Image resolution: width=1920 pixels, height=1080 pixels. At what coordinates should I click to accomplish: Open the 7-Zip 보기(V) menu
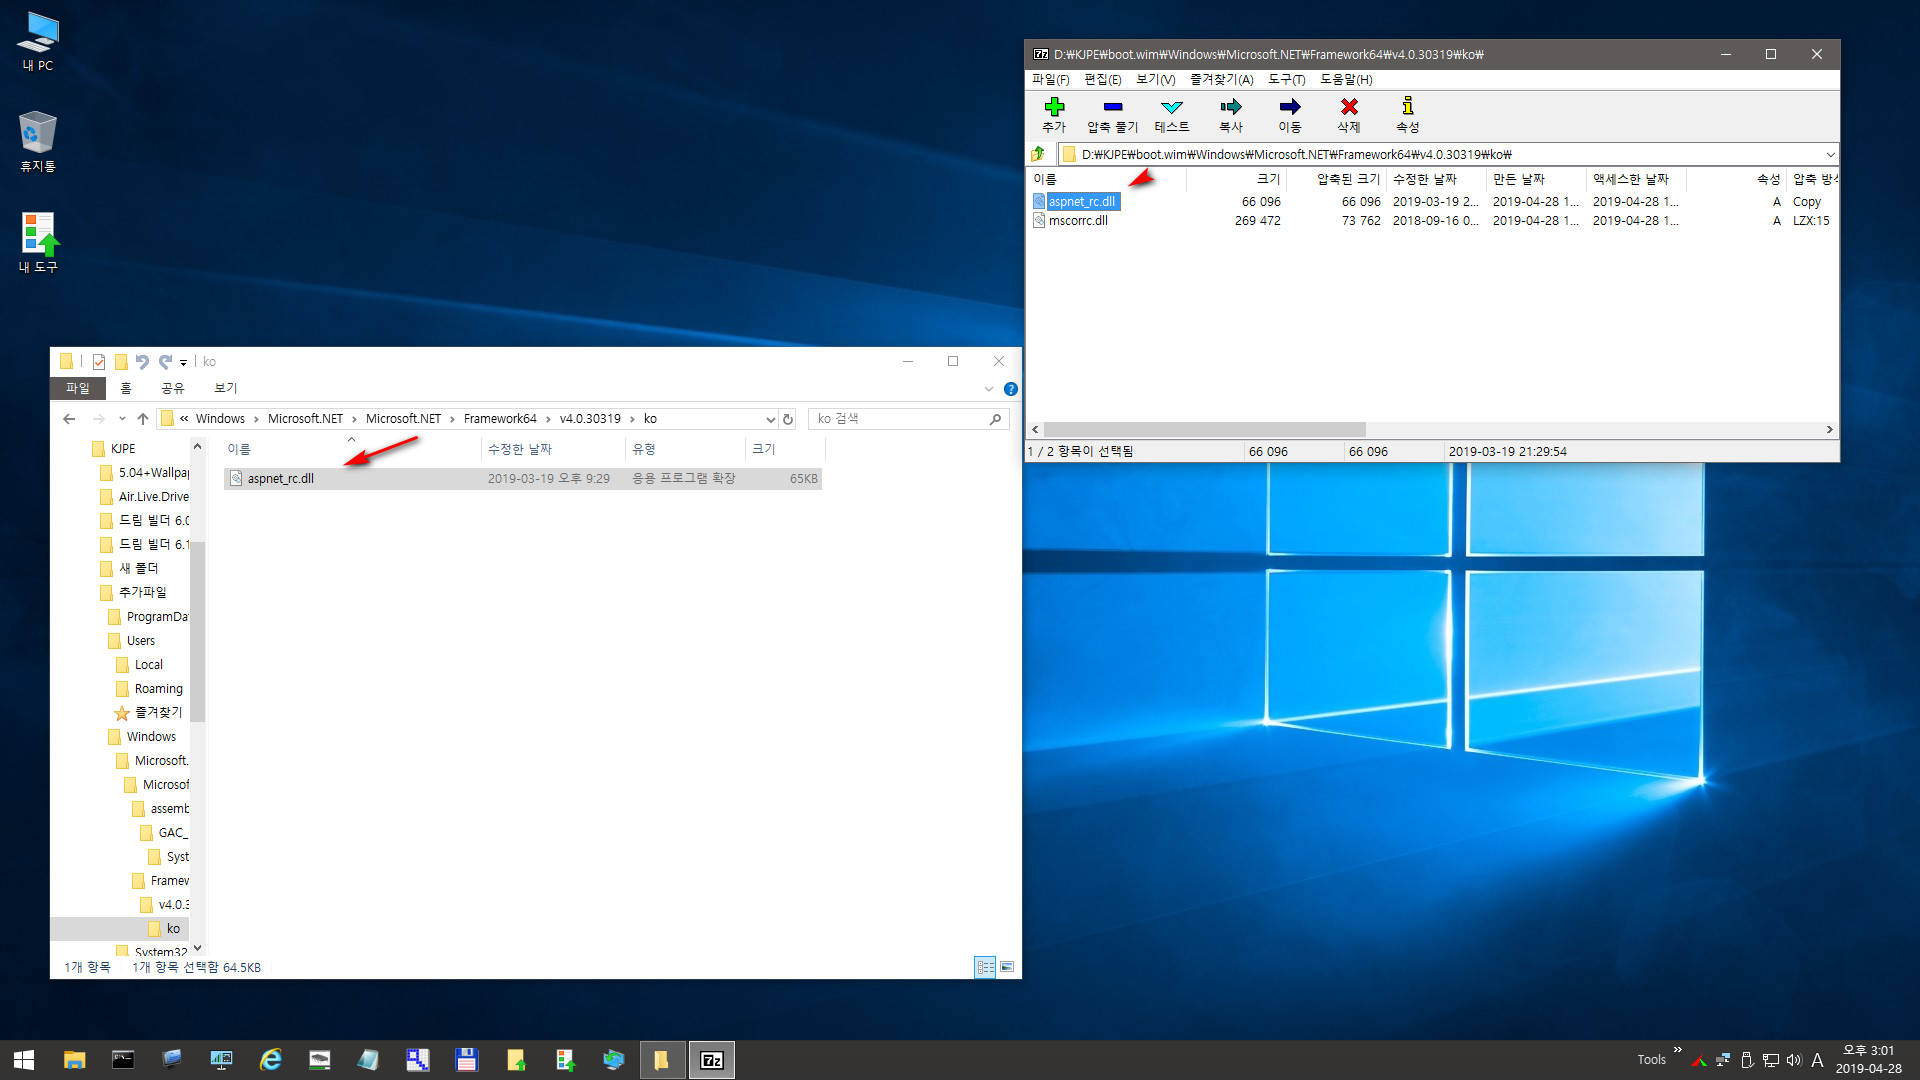click(x=1155, y=79)
